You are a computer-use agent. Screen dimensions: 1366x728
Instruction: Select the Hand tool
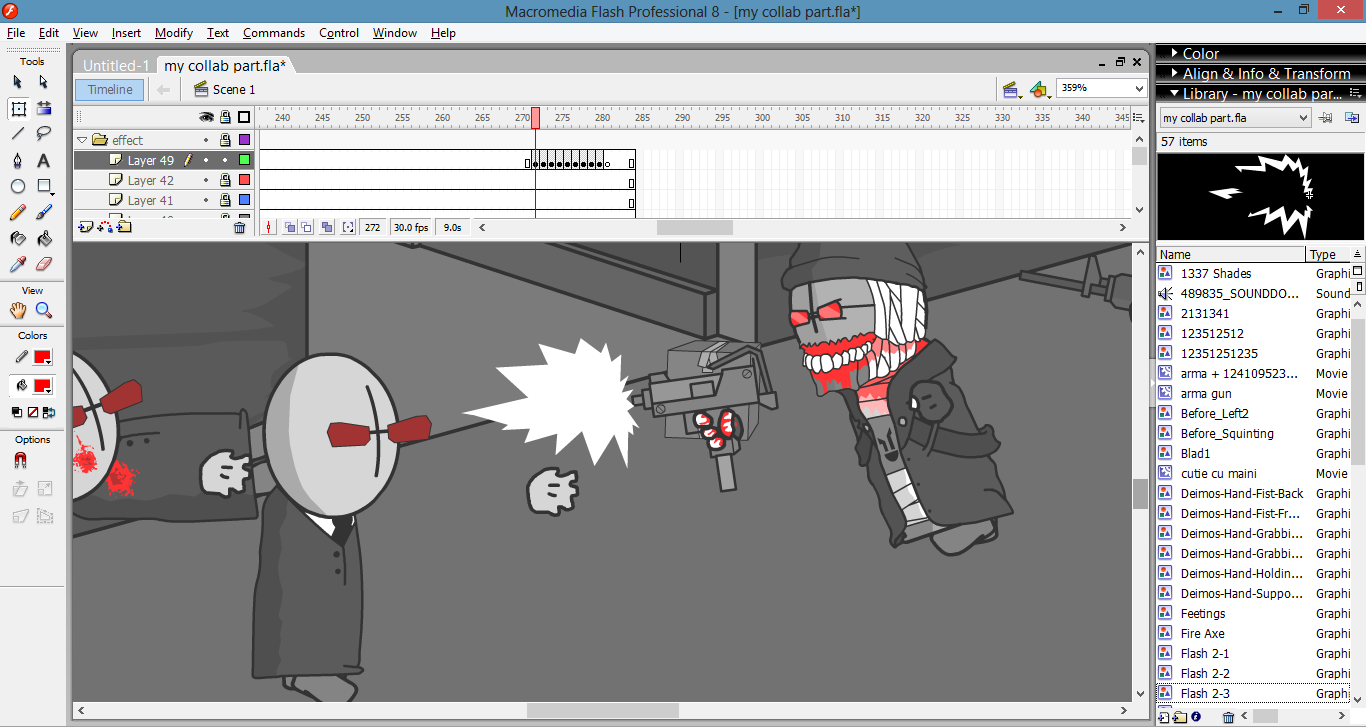coord(18,310)
